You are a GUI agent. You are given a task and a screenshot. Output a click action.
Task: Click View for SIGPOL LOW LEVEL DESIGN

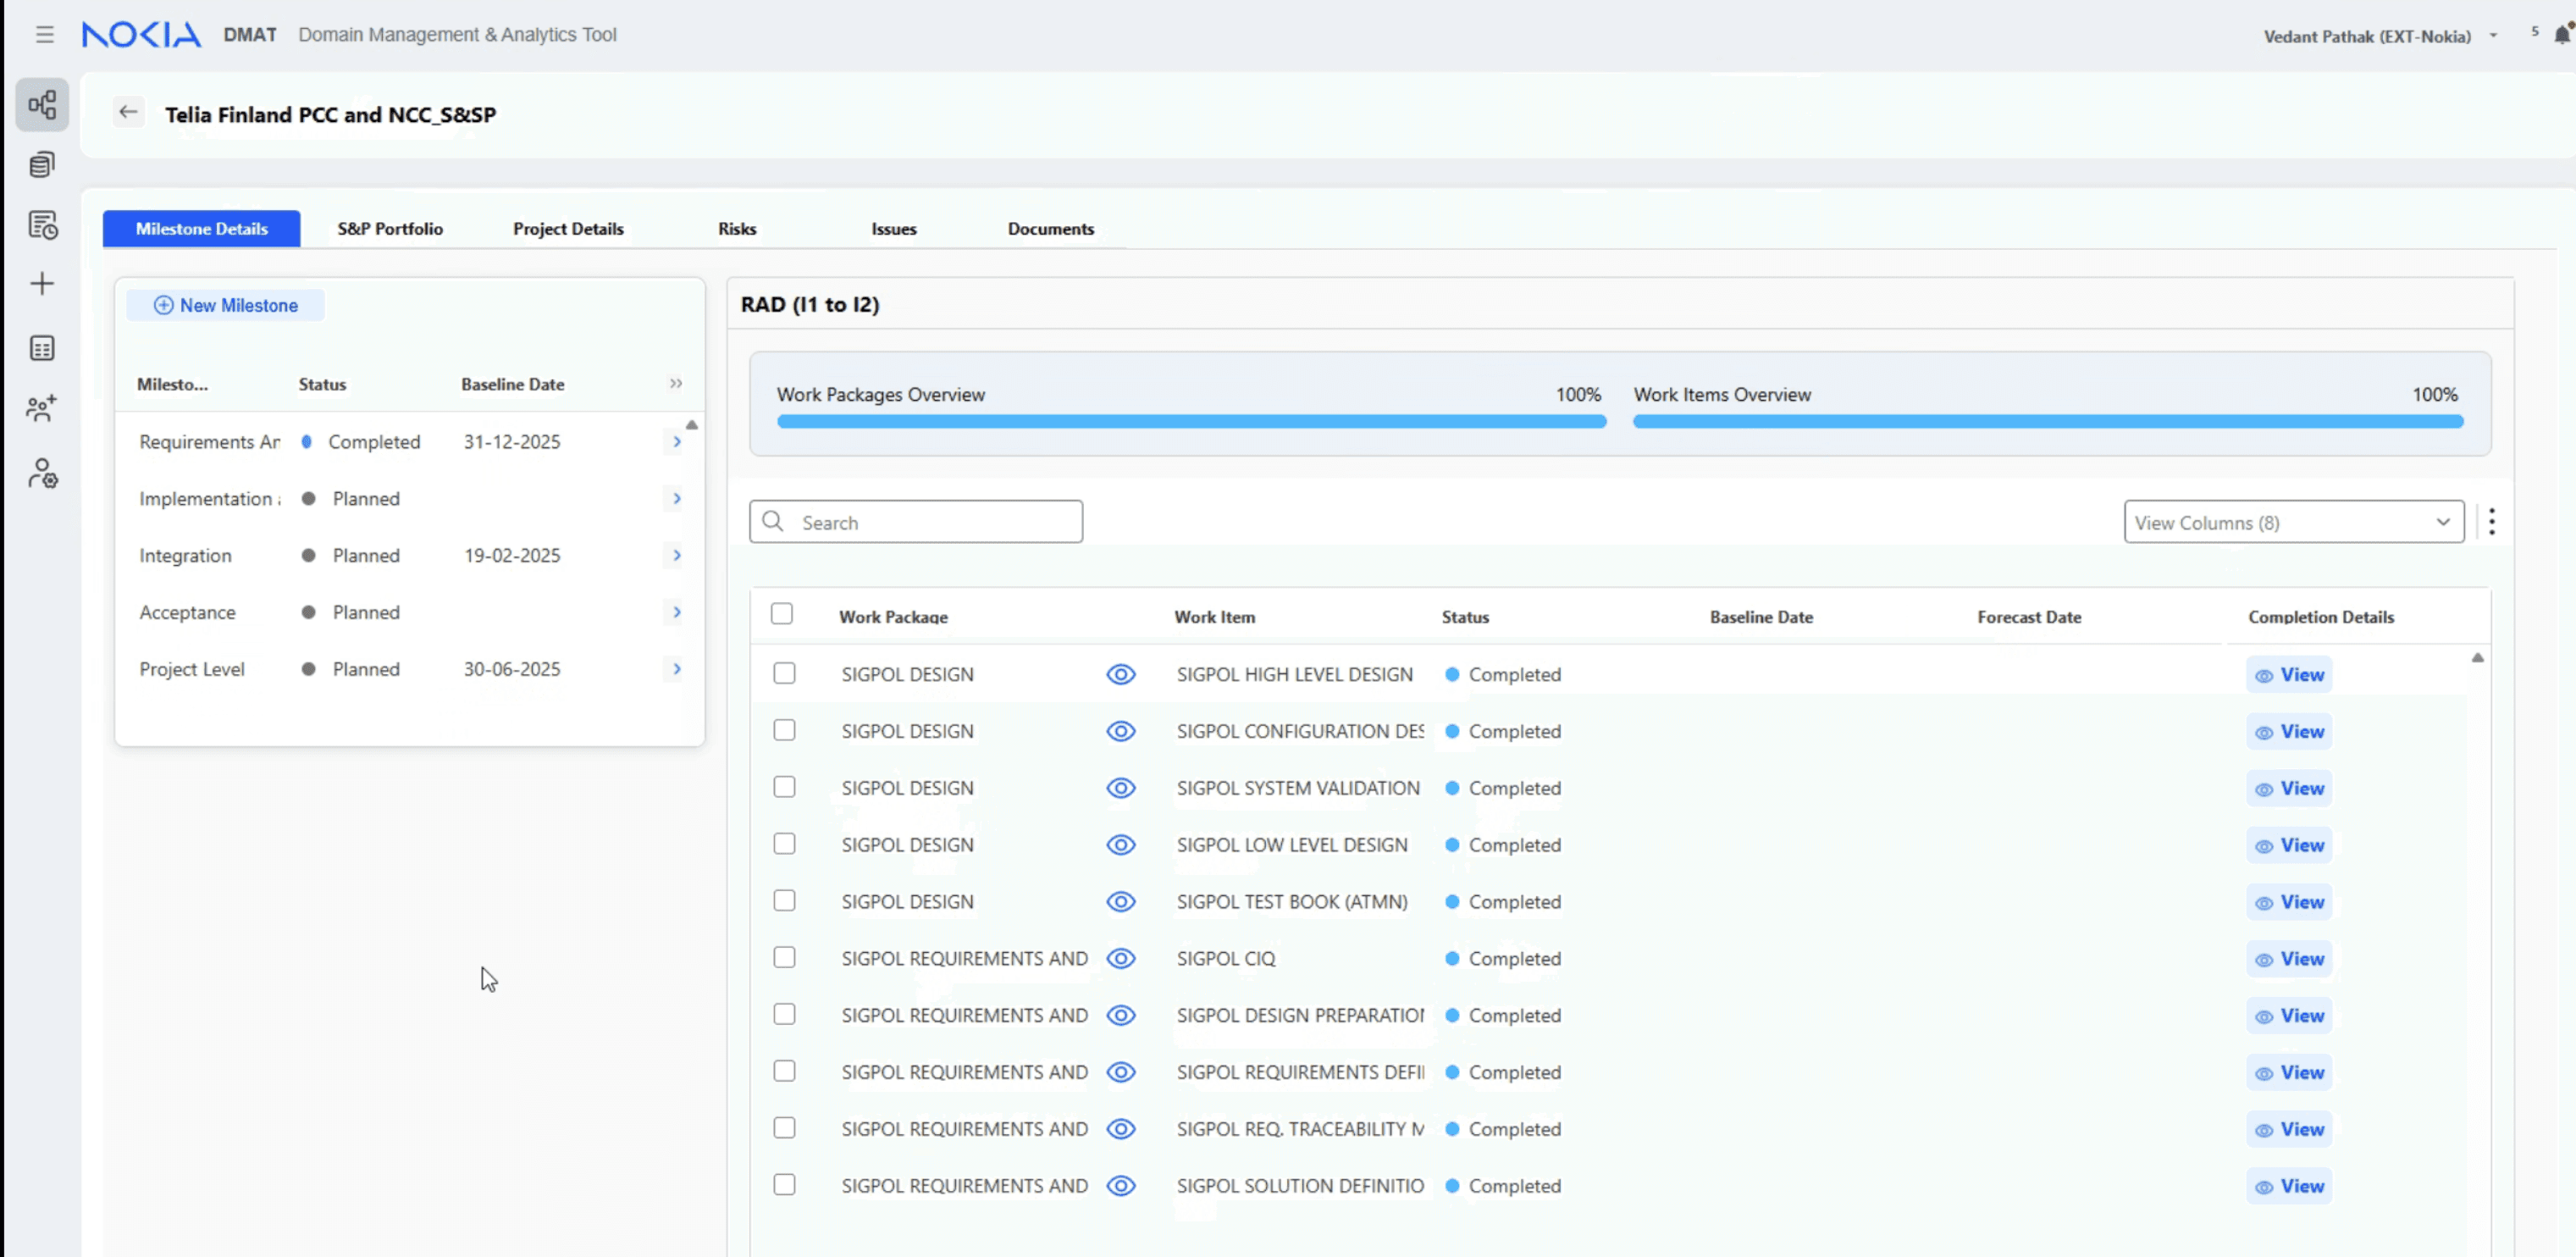coord(2289,845)
